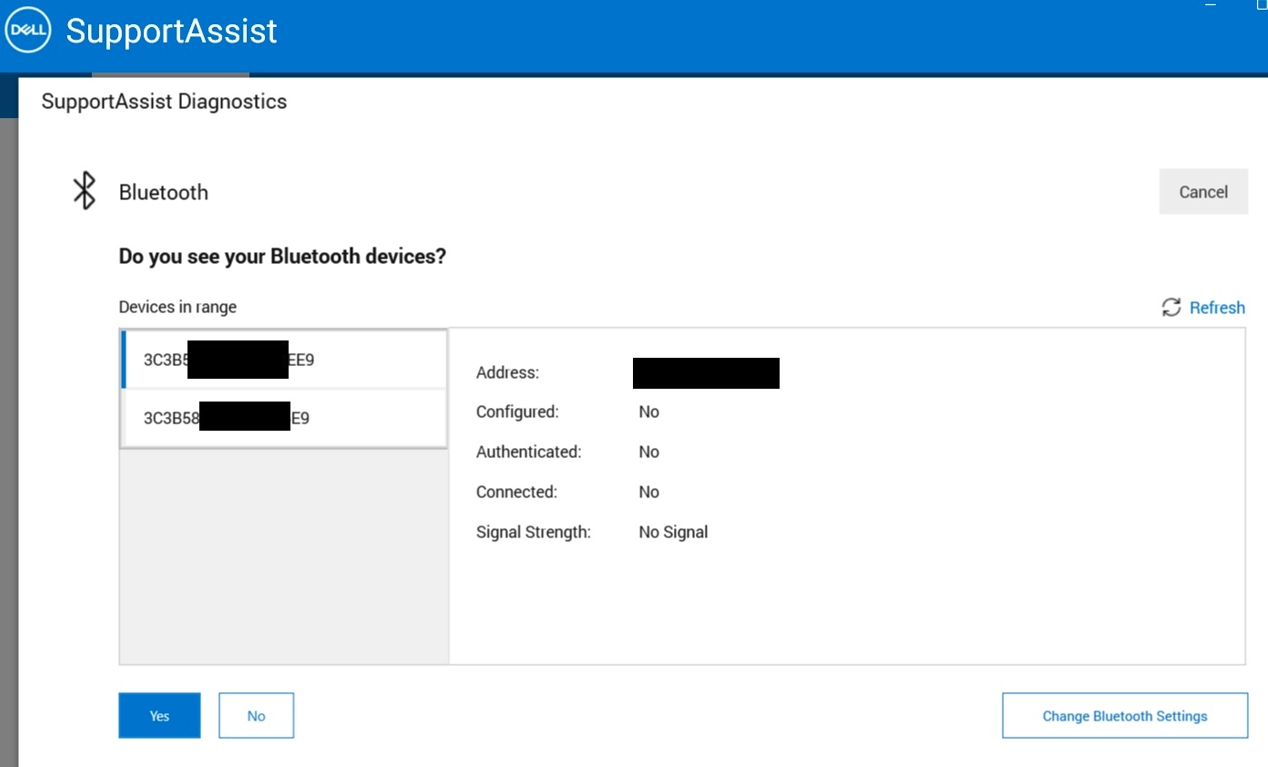This screenshot has height=767, width=1268.
Task: Click the Bluetooth symbol icon
Action: [x=85, y=191]
